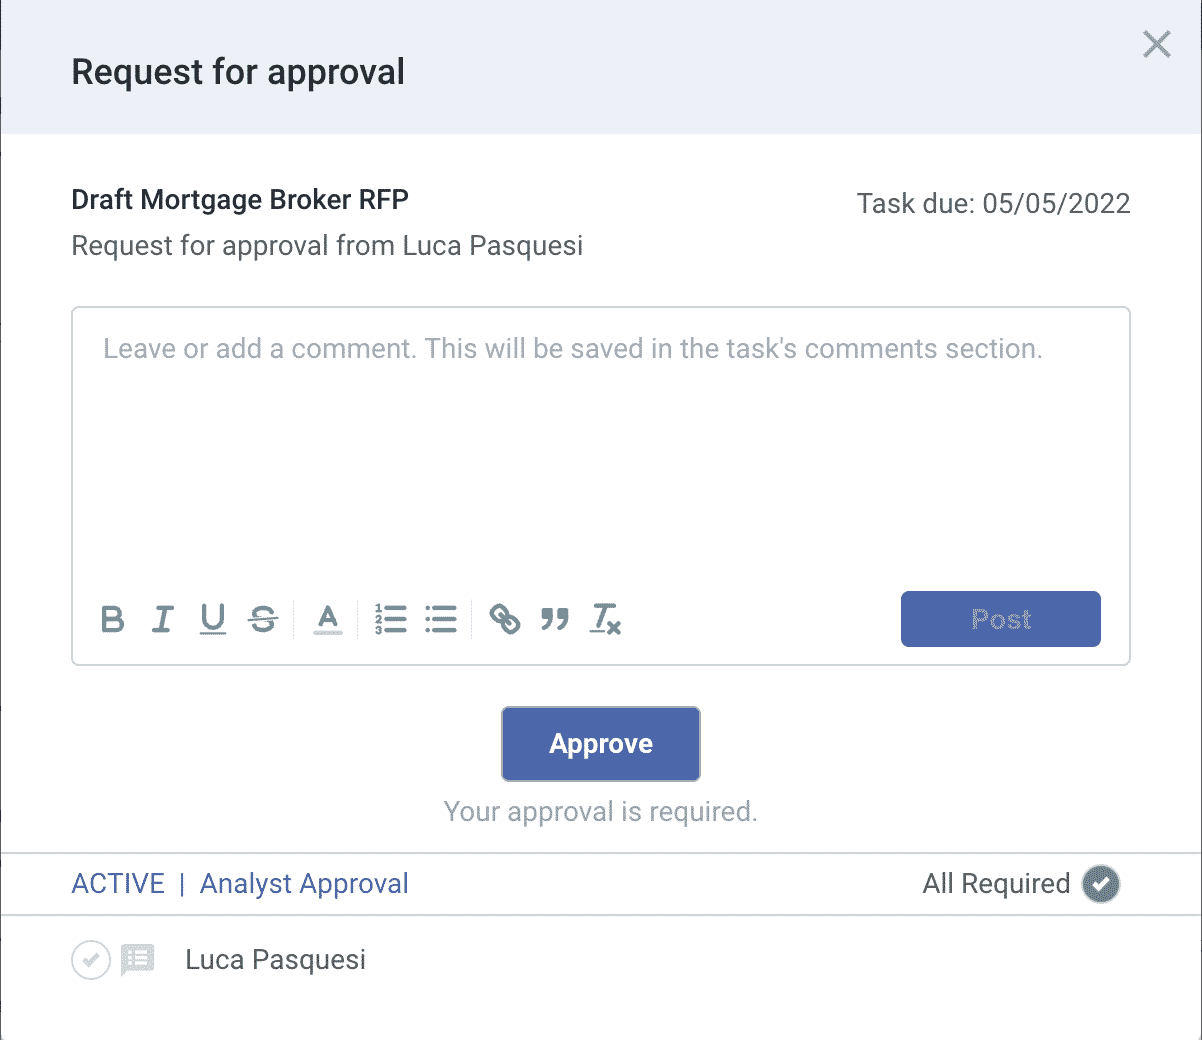
Task: Clear text formatting with the Tx icon
Action: point(606,619)
